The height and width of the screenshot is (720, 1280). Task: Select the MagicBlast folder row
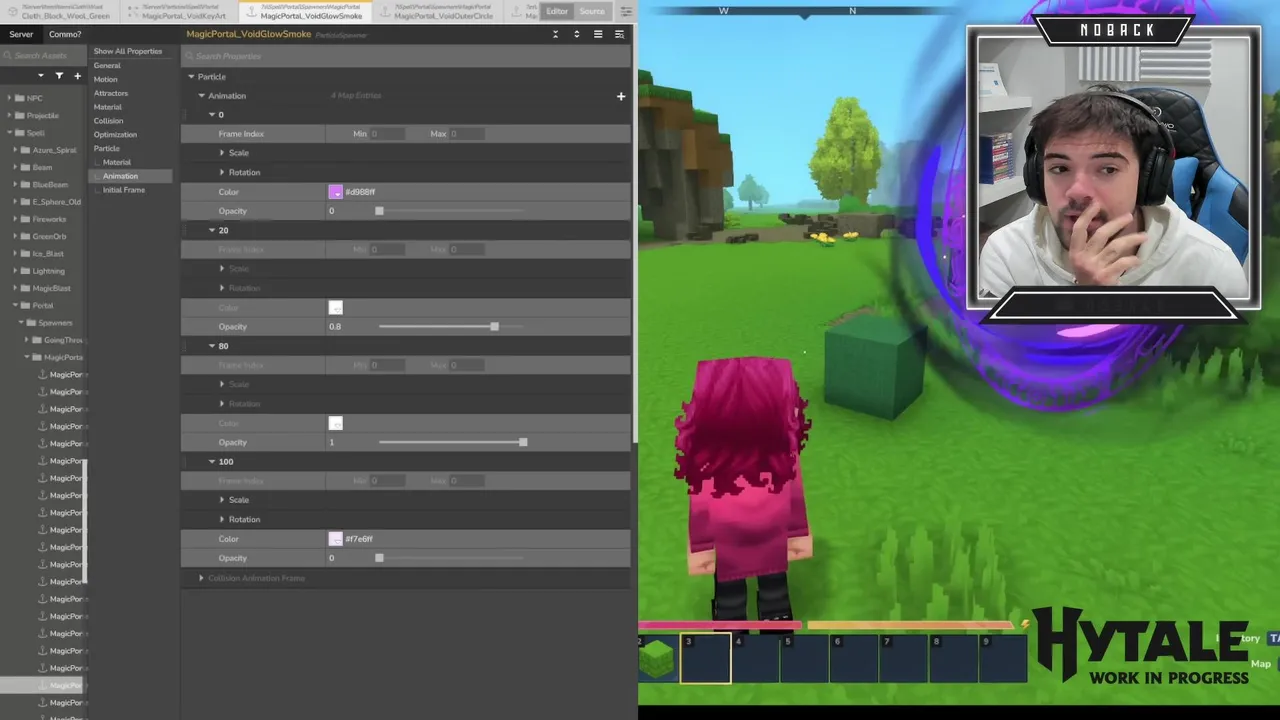pos(44,288)
